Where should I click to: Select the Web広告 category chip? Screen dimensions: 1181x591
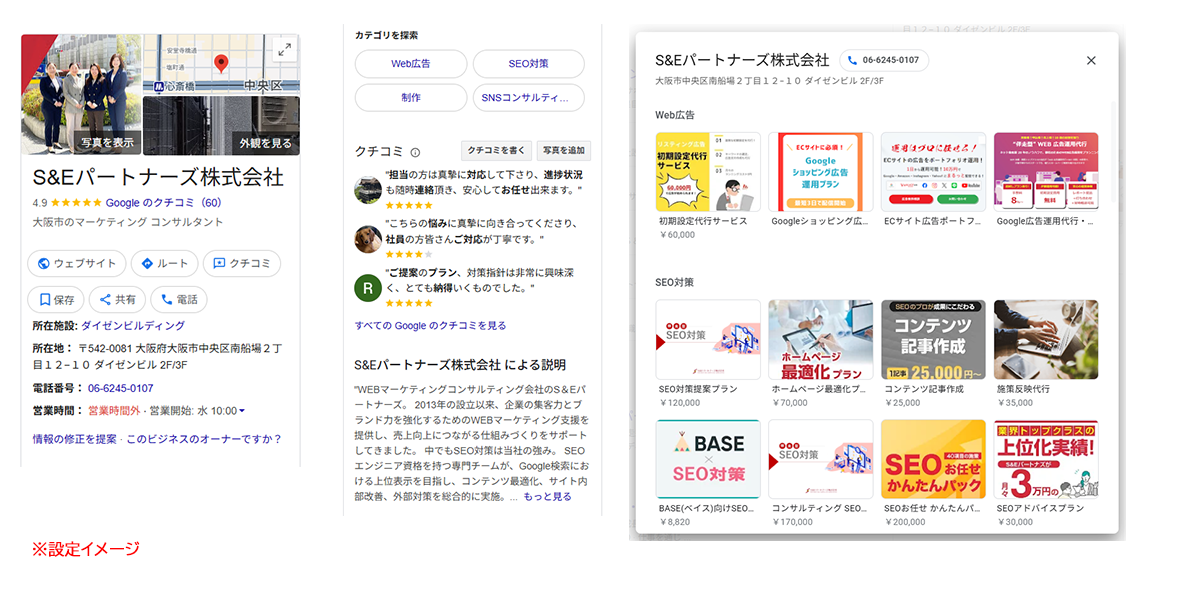pyautogui.click(x=410, y=64)
